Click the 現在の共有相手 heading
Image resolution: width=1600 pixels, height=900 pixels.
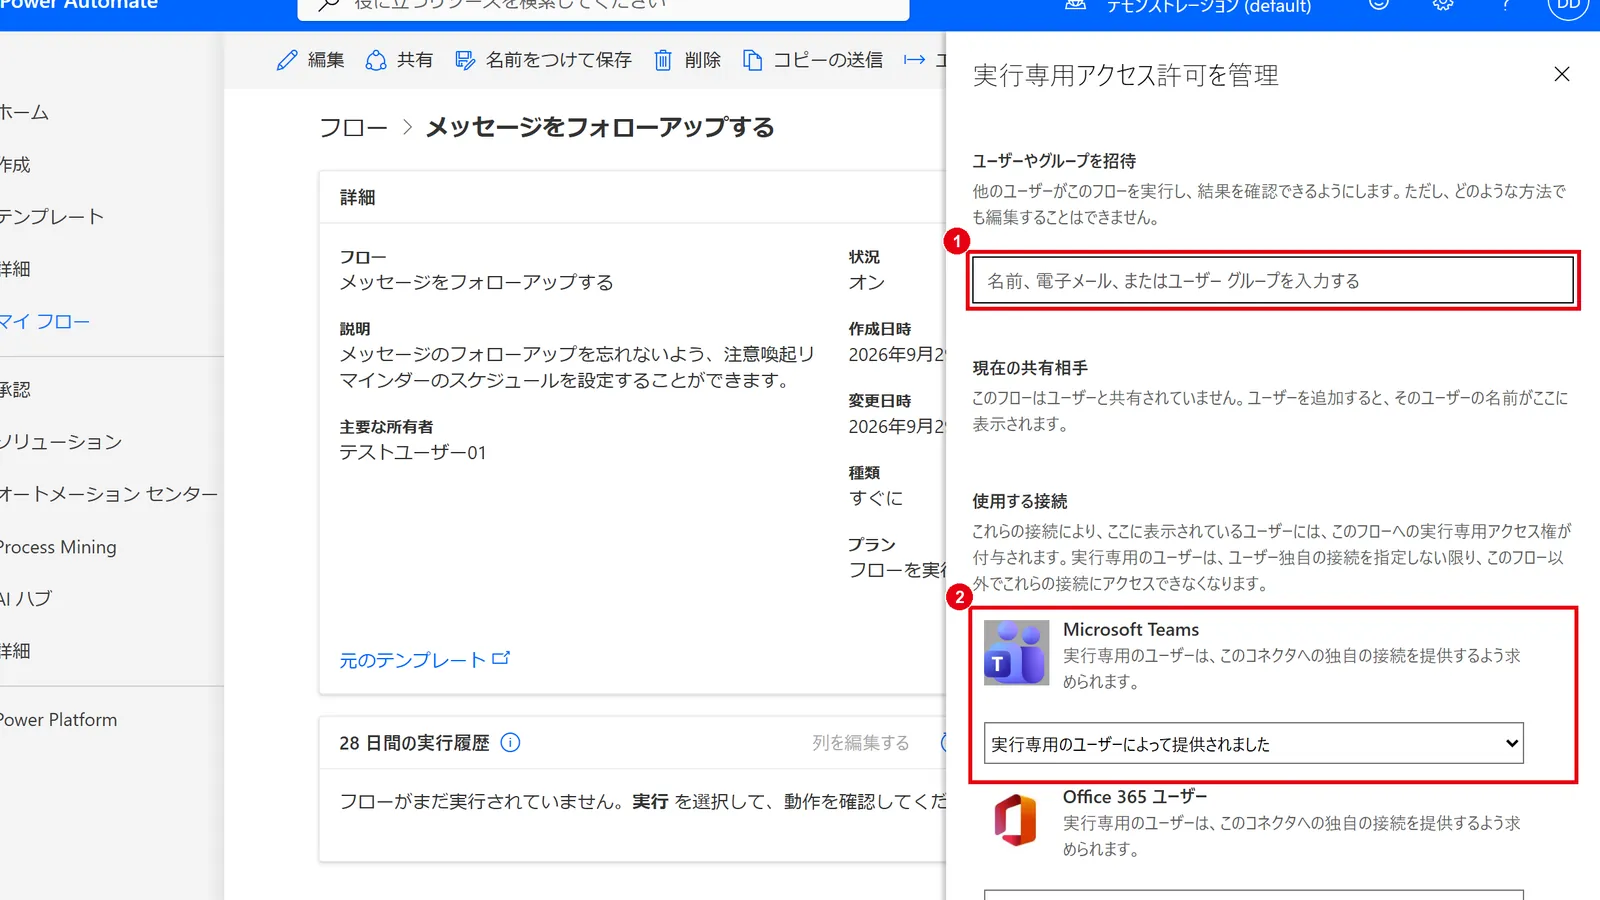tap(1030, 368)
